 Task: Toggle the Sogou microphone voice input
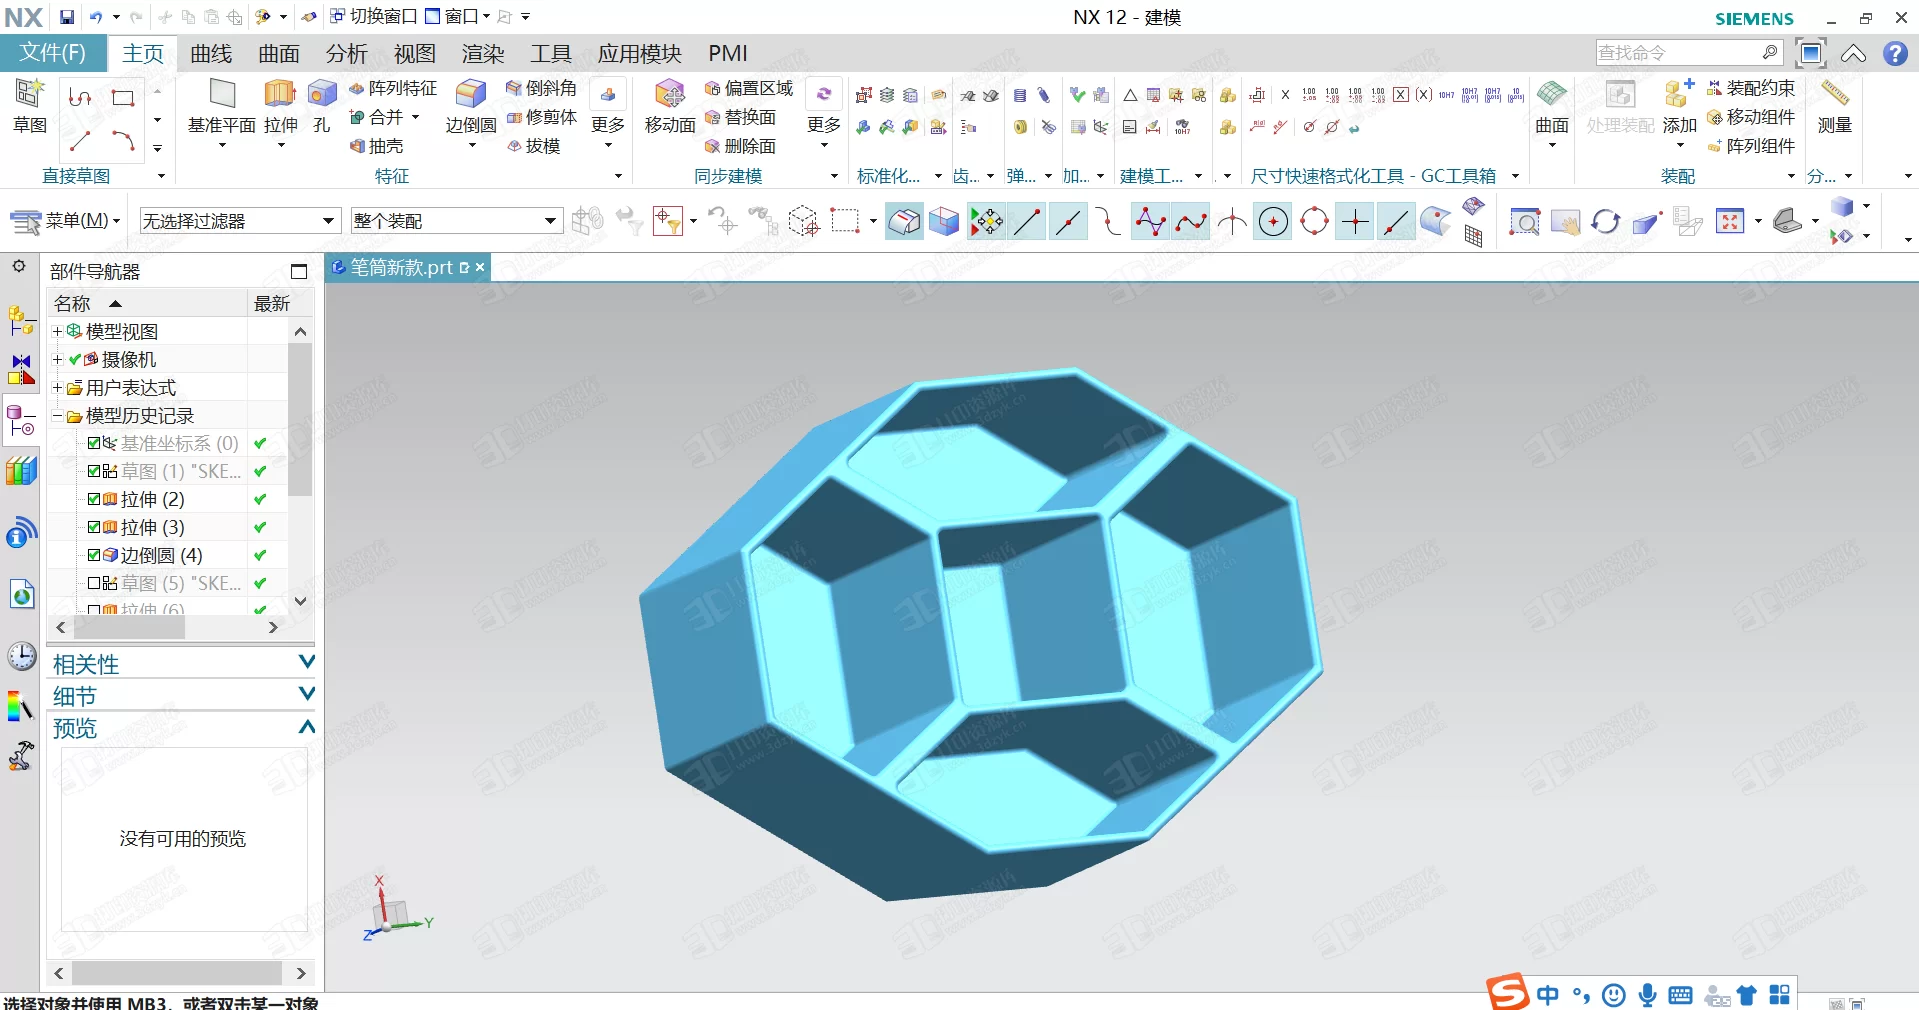(x=1647, y=995)
